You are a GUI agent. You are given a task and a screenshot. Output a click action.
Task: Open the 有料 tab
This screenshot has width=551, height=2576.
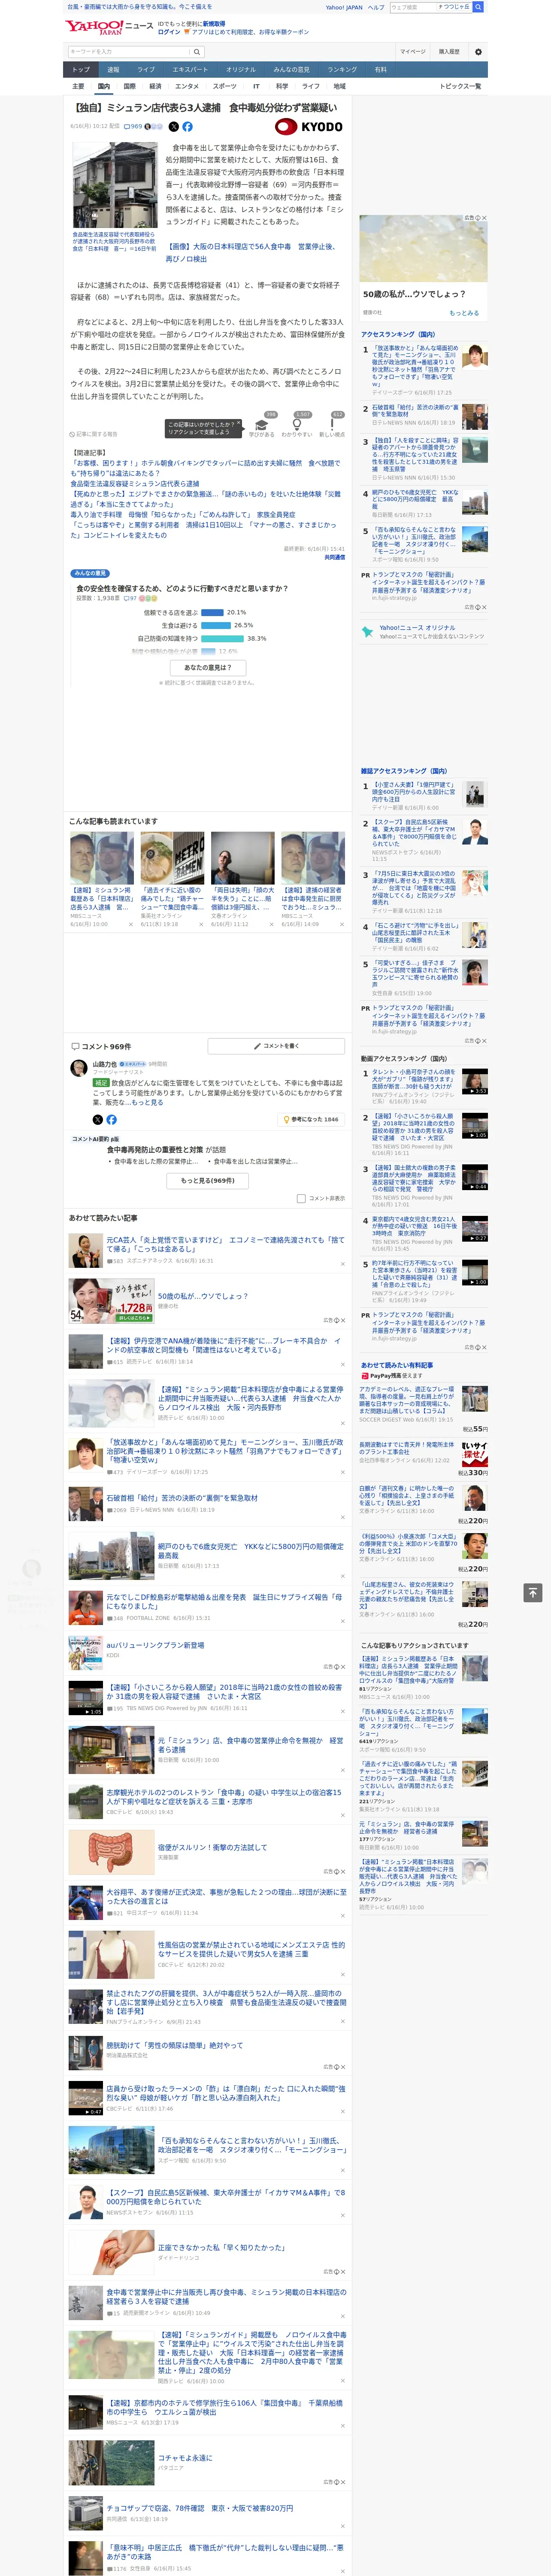pos(380,70)
